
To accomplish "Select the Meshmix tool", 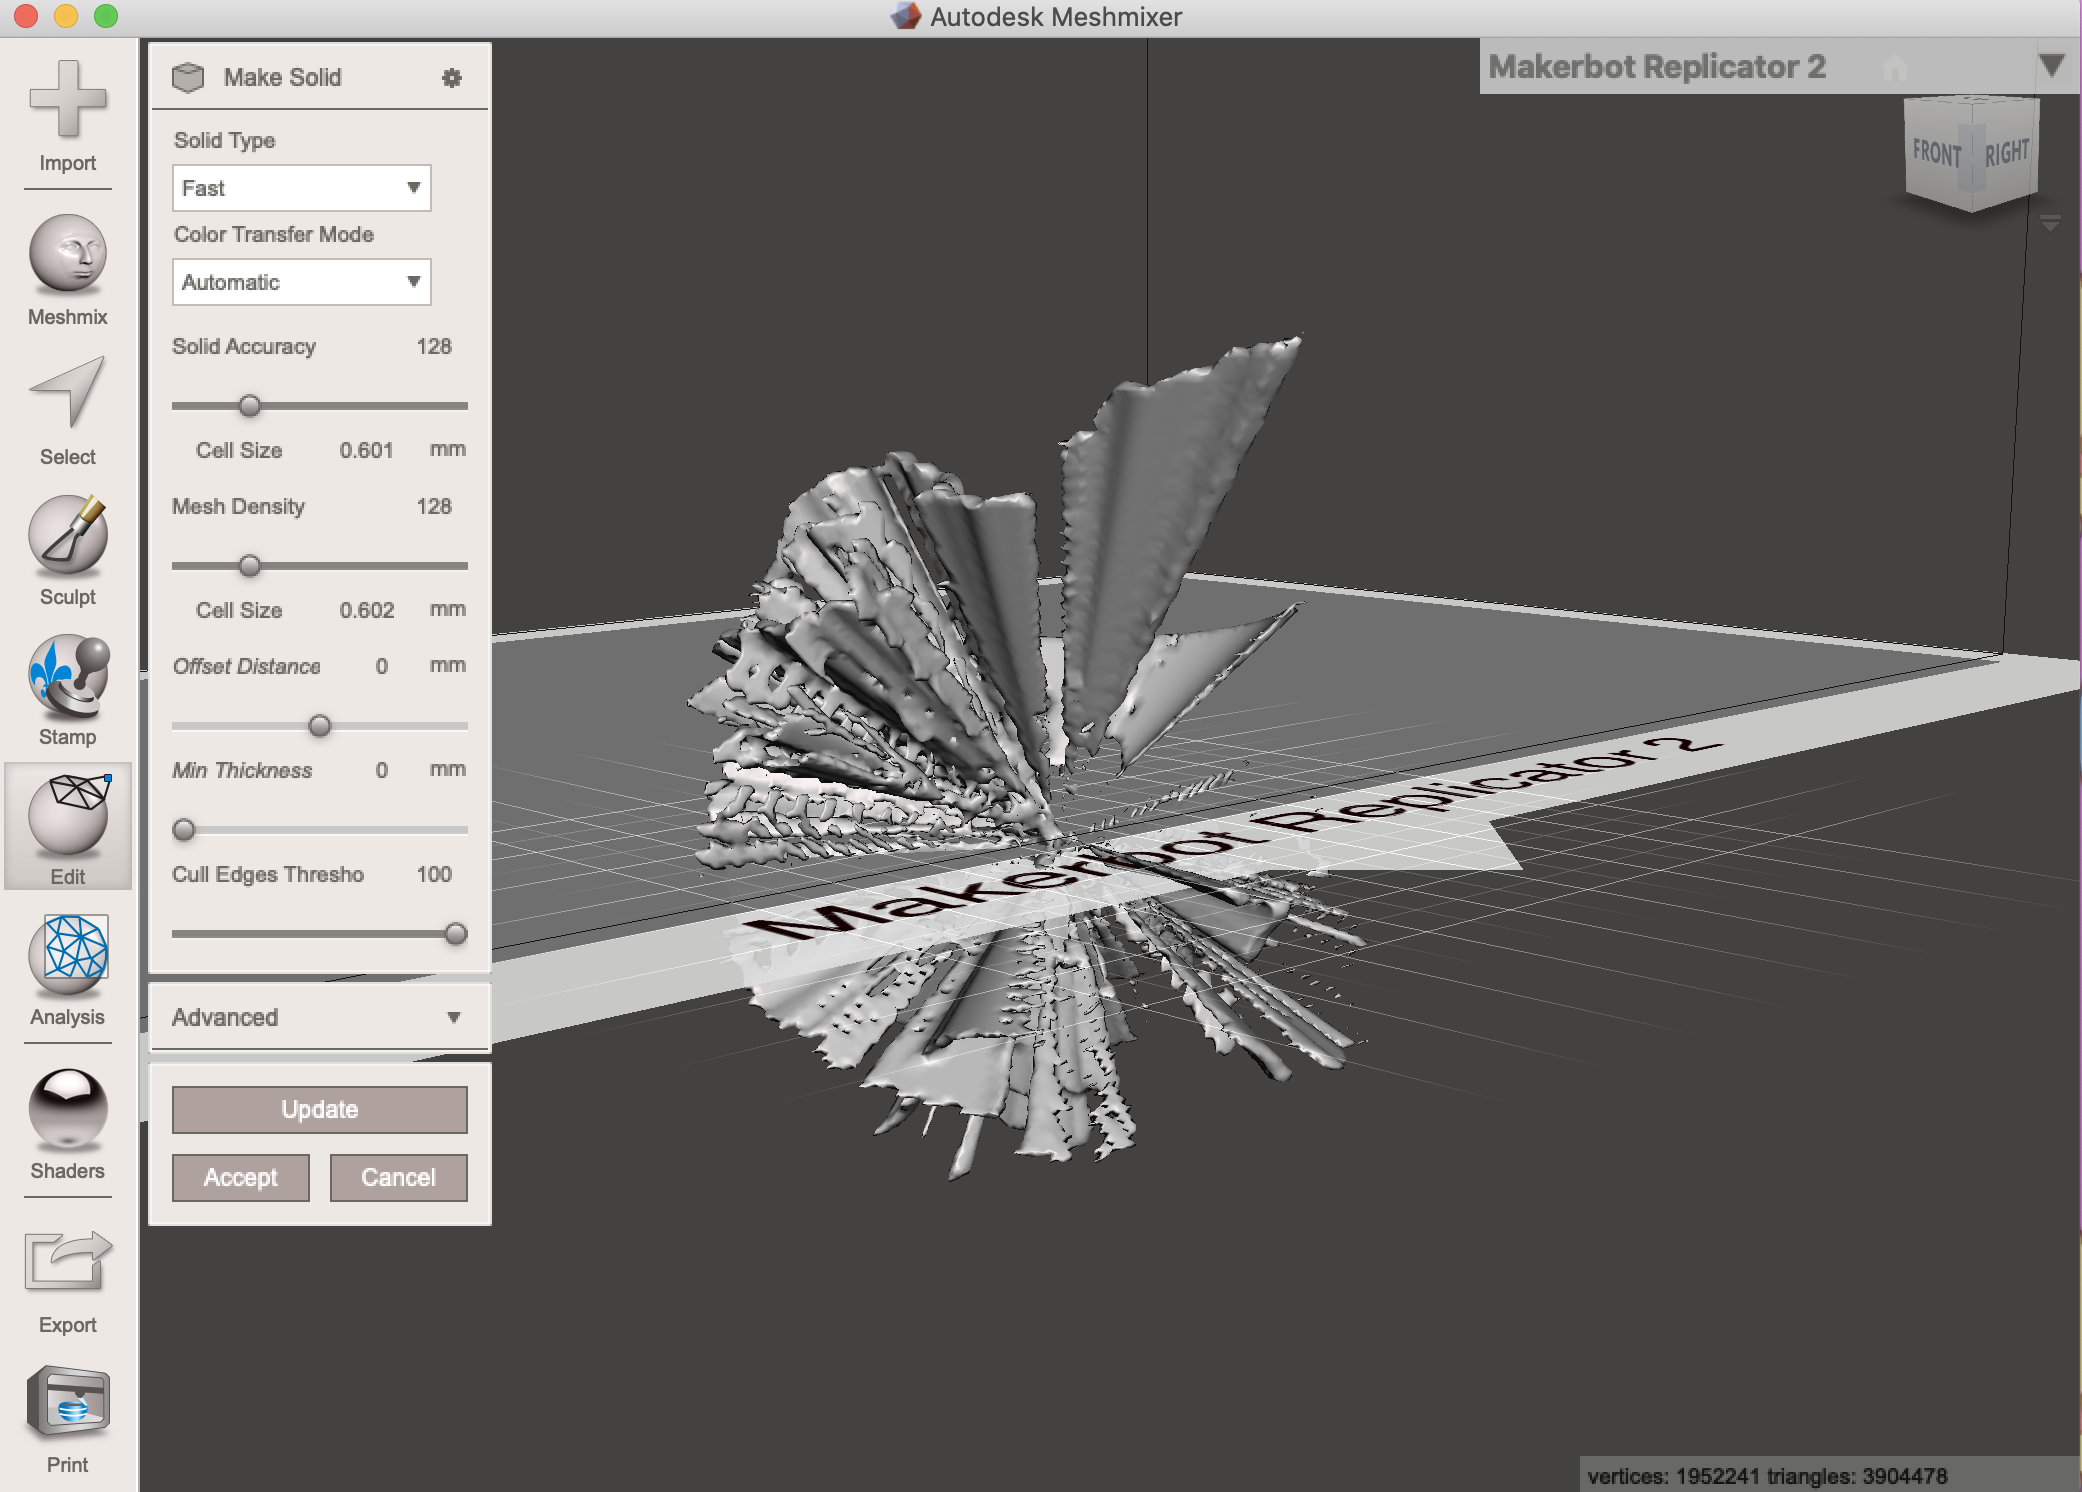I will click(68, 265).
